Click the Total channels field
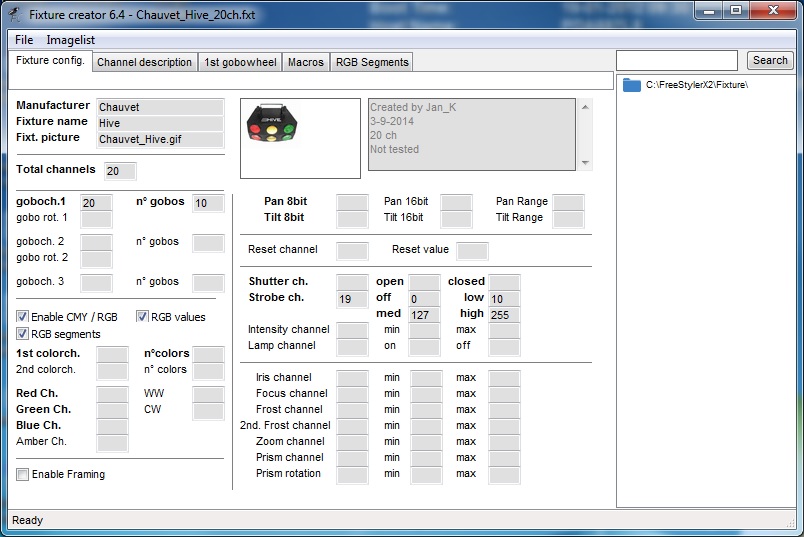 click(x=120, y=171)
